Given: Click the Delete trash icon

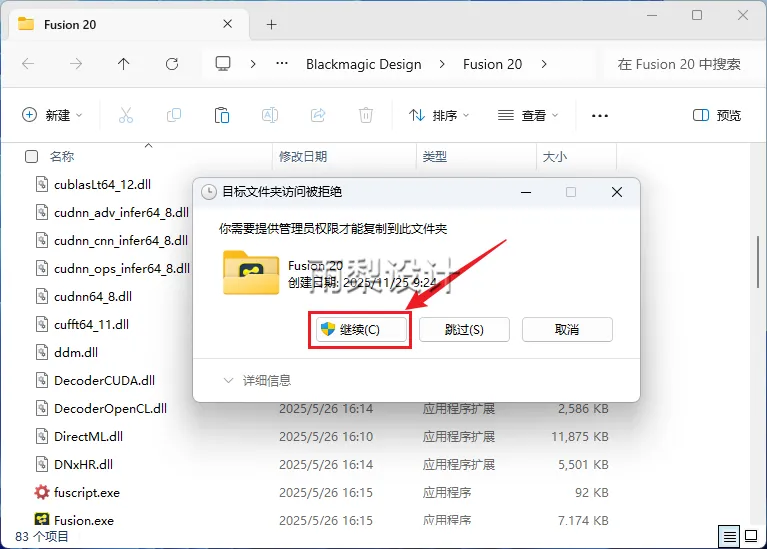Looking at the screenshot, I should coord(366,115).
